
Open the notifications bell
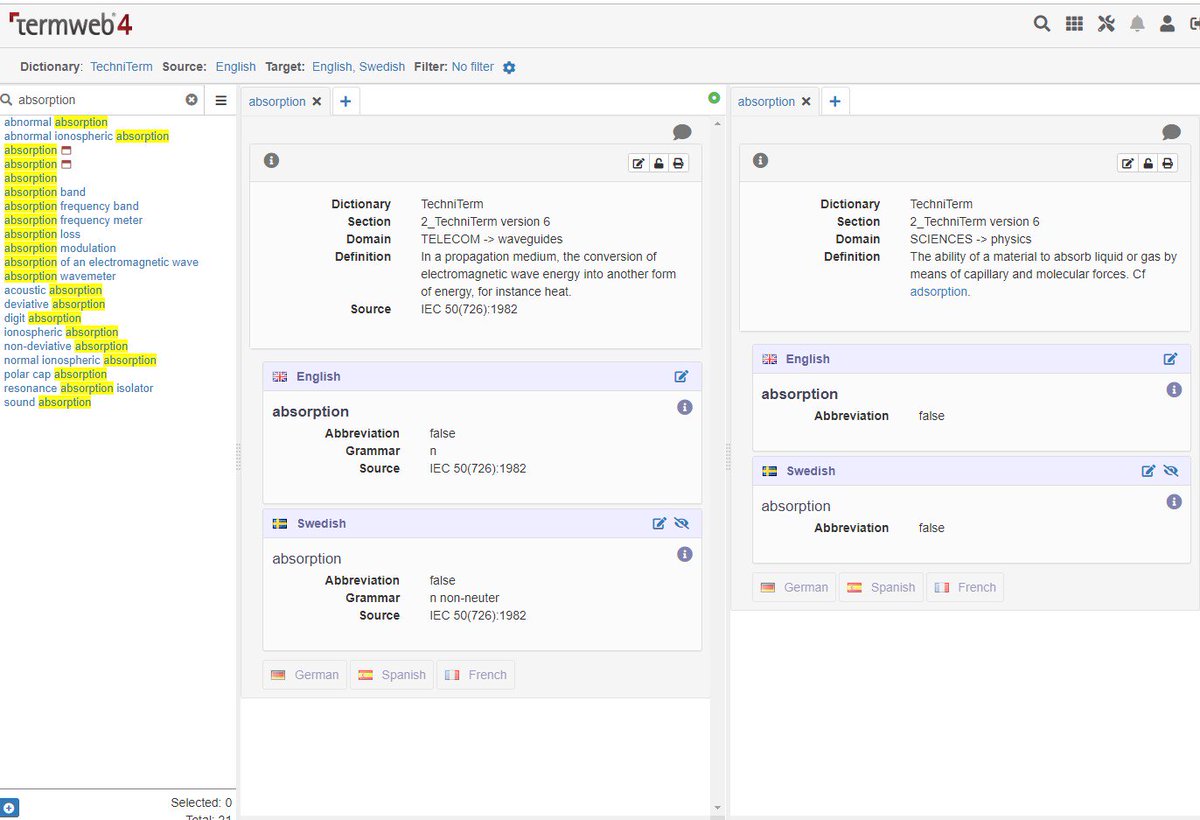pos(1137,24)
